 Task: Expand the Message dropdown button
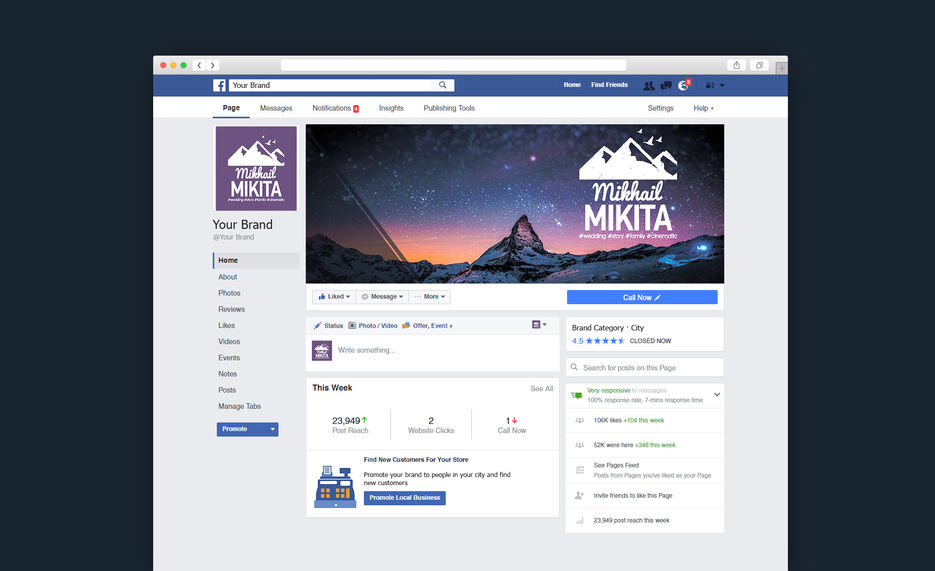(382, 297)
